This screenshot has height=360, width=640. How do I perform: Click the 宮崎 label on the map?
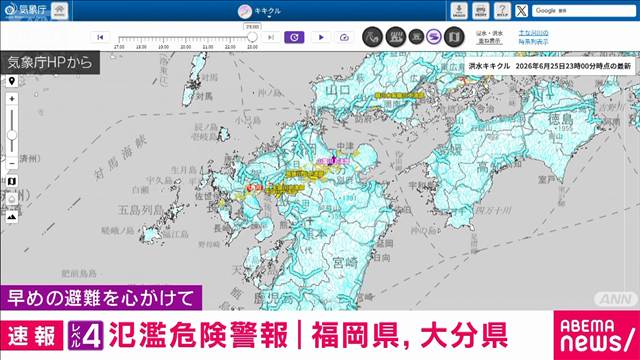click(x=345, y=262)
